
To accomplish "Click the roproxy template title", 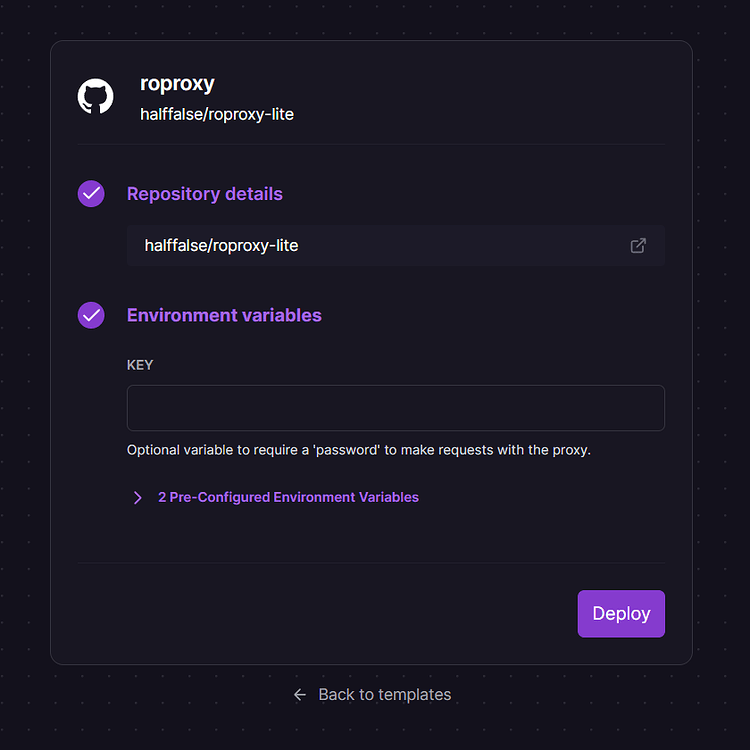I will pos(177,83).
